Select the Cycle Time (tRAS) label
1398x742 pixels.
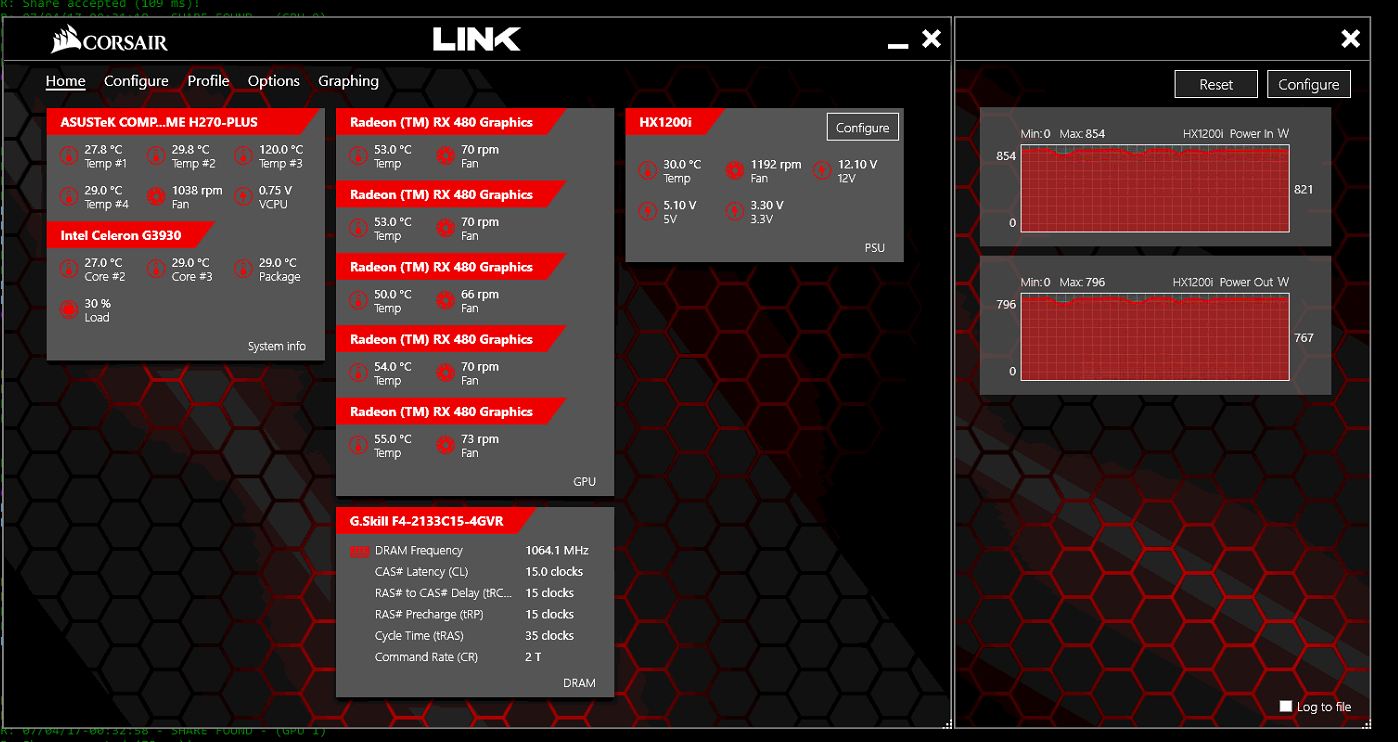point(419,636)
